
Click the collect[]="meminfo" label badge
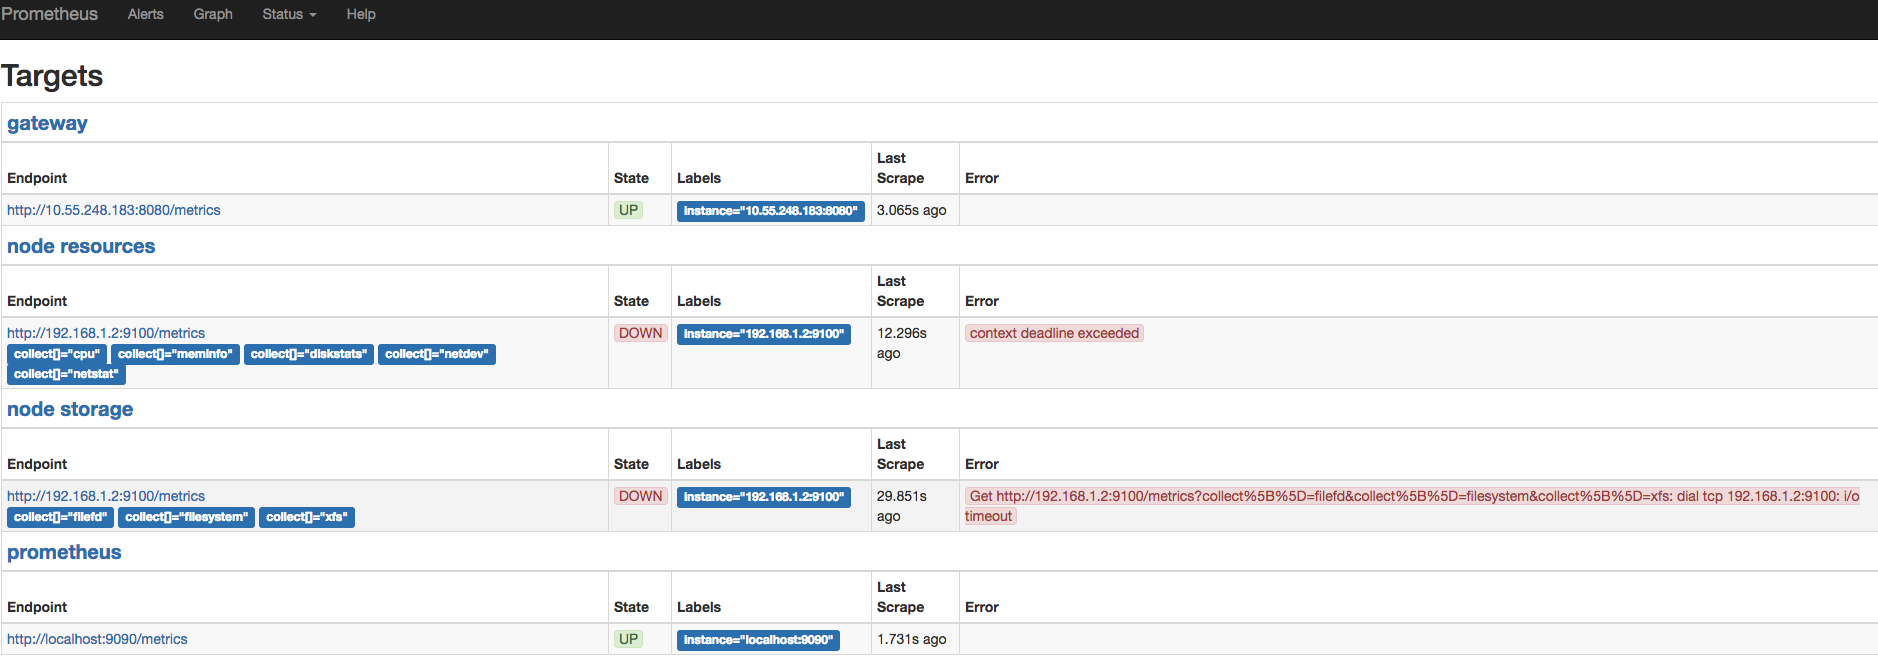[175, 354]
